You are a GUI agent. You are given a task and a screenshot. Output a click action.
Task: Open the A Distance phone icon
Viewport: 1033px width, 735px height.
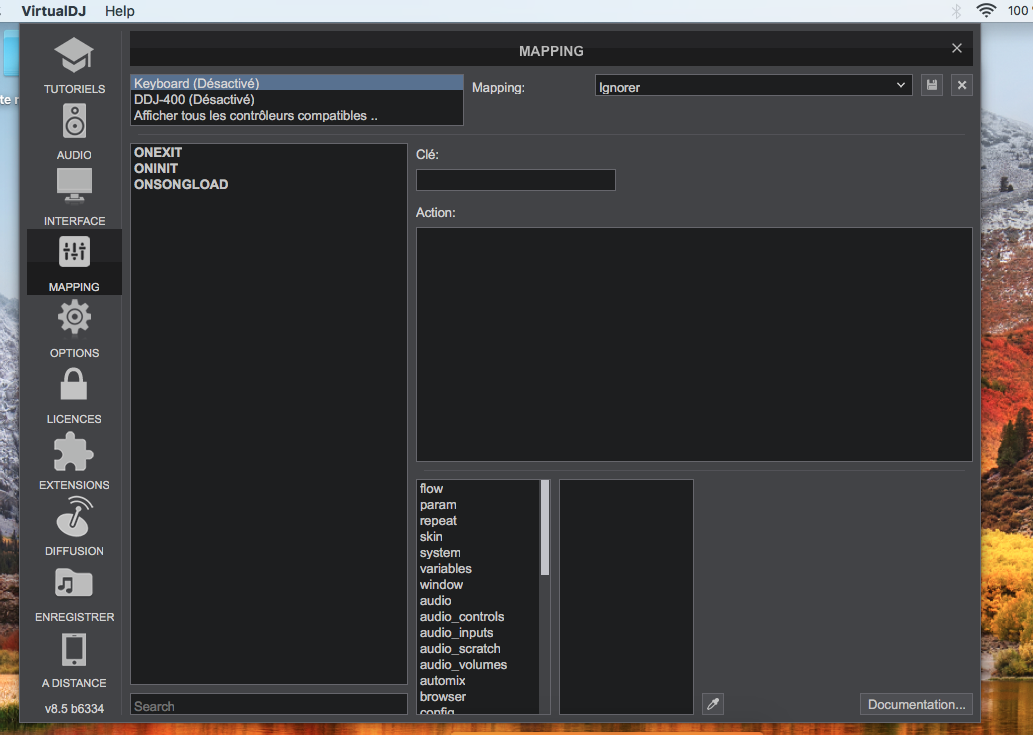point(74,649)
